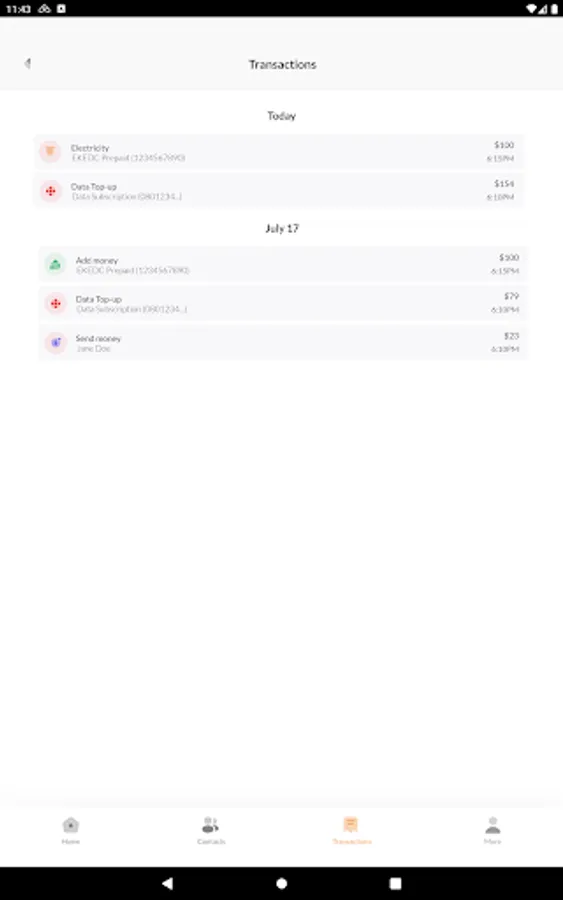Screen dimensions: 563x900
Task: Tap the Electricity transaction icon
Action: coord(50,152)
